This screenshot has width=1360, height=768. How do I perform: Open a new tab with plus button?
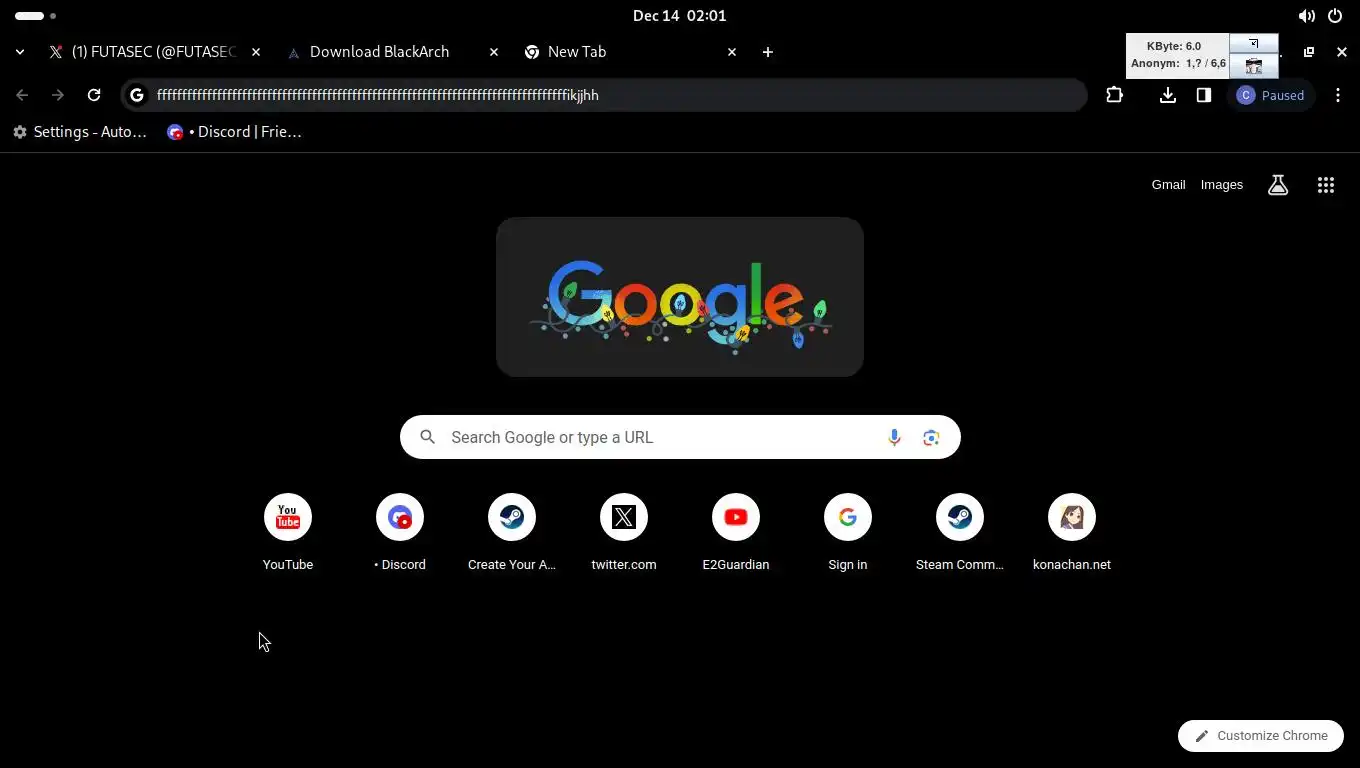[x=768, y=52]
